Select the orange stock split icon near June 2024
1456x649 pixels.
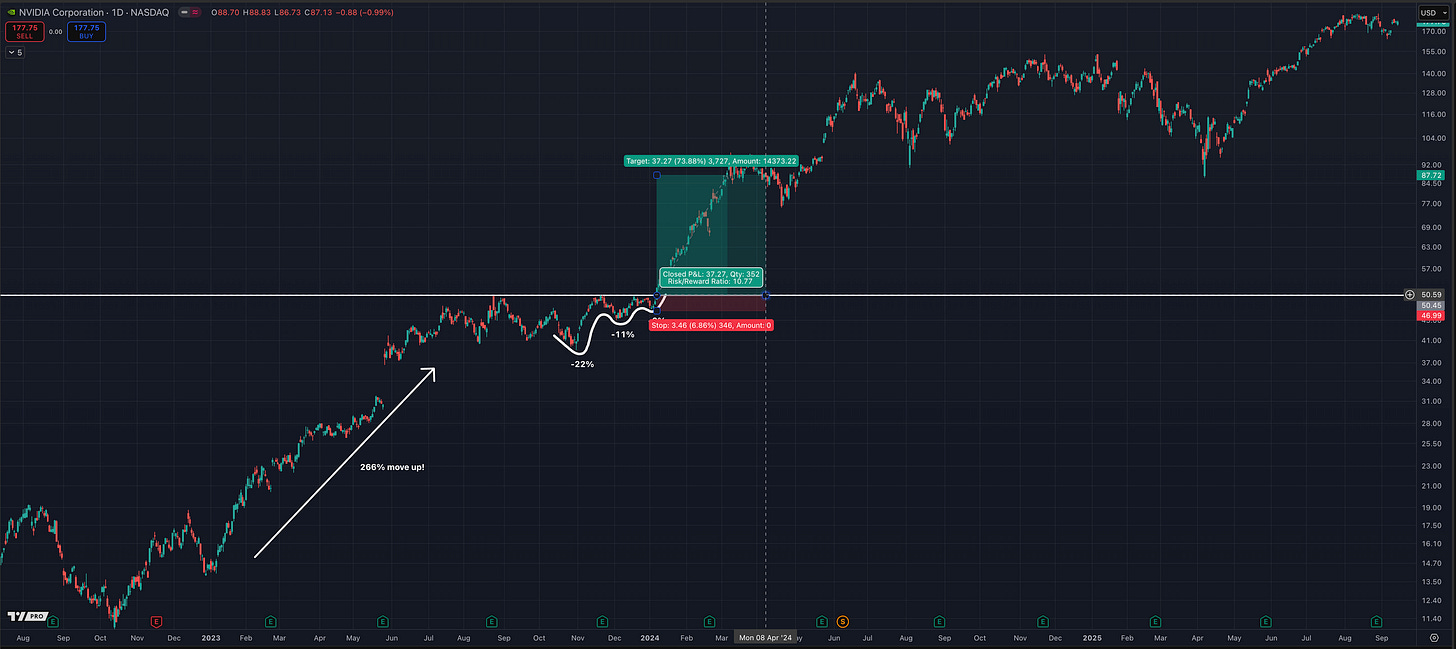(843, 621)
